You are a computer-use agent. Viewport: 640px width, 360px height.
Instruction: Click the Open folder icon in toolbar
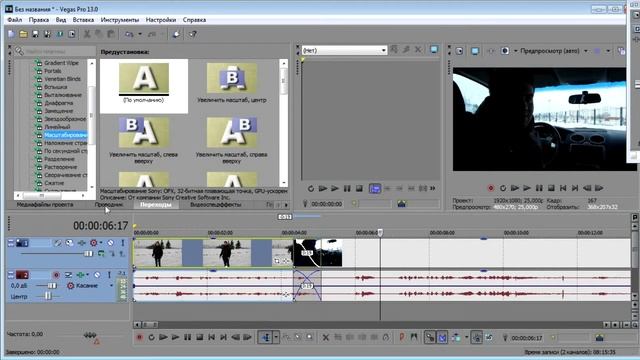coord(24,34)
